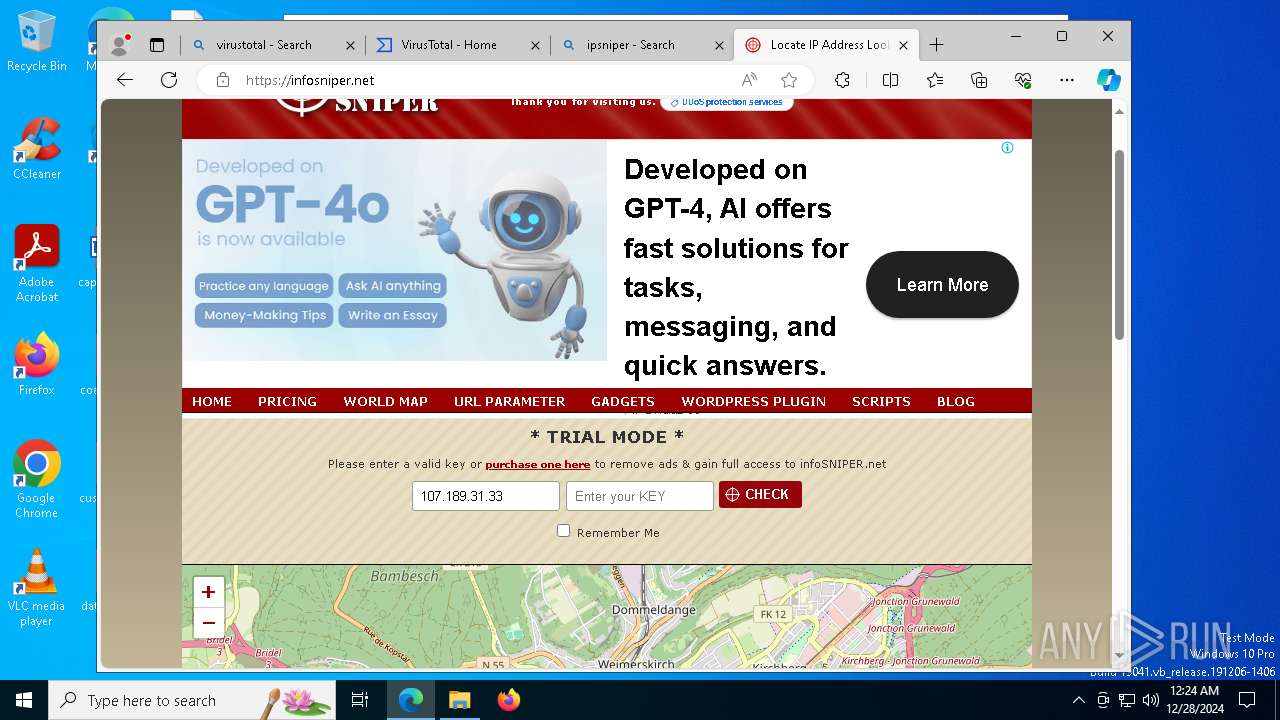Open the Recycle Bin desktop icon
Viewport: 1280px width, 720px height.
pos(37,42)
